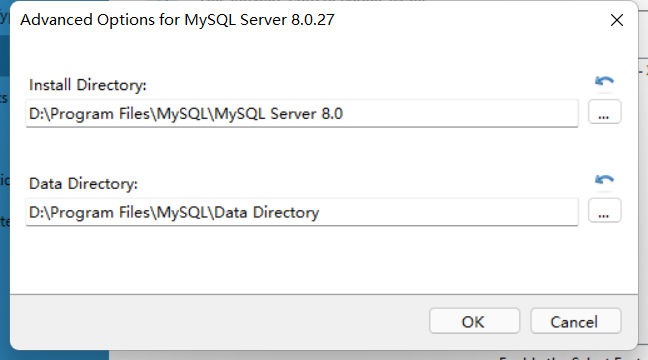Open the Data Directory ellipsis browse button

pyautogui.click(x=604, y=211)
